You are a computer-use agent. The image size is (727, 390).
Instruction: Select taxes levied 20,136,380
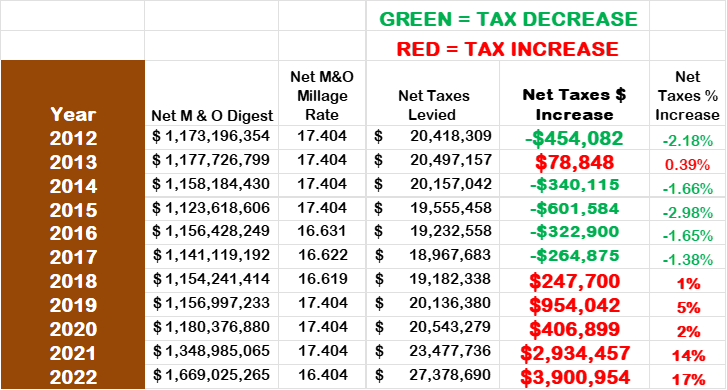[x=450, y=303]
